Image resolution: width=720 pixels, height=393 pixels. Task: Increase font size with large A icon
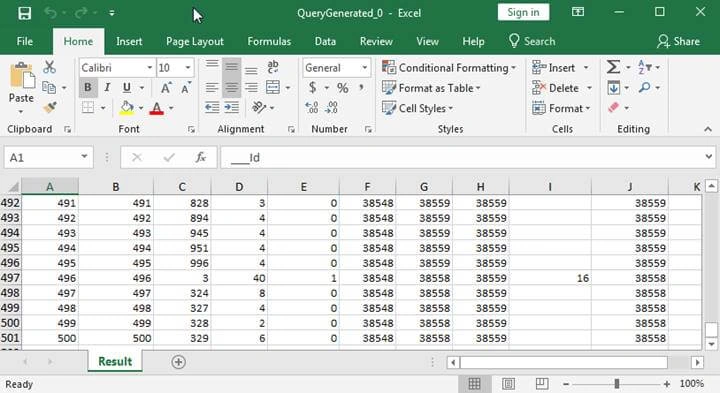point(166,88)
